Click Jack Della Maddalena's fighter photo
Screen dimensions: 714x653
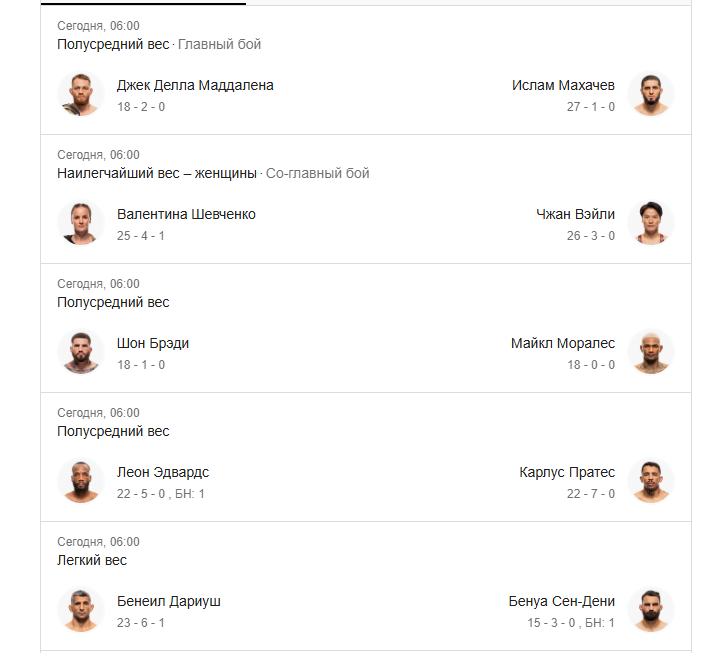click(81, 94)
